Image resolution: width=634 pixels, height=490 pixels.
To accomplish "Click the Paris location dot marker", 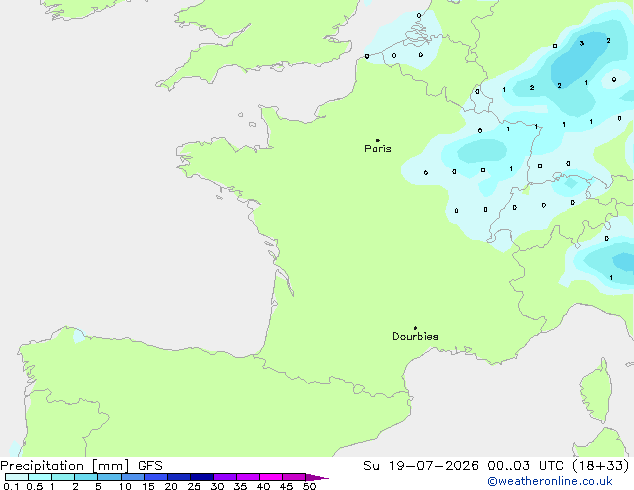I will coord(378,140).
